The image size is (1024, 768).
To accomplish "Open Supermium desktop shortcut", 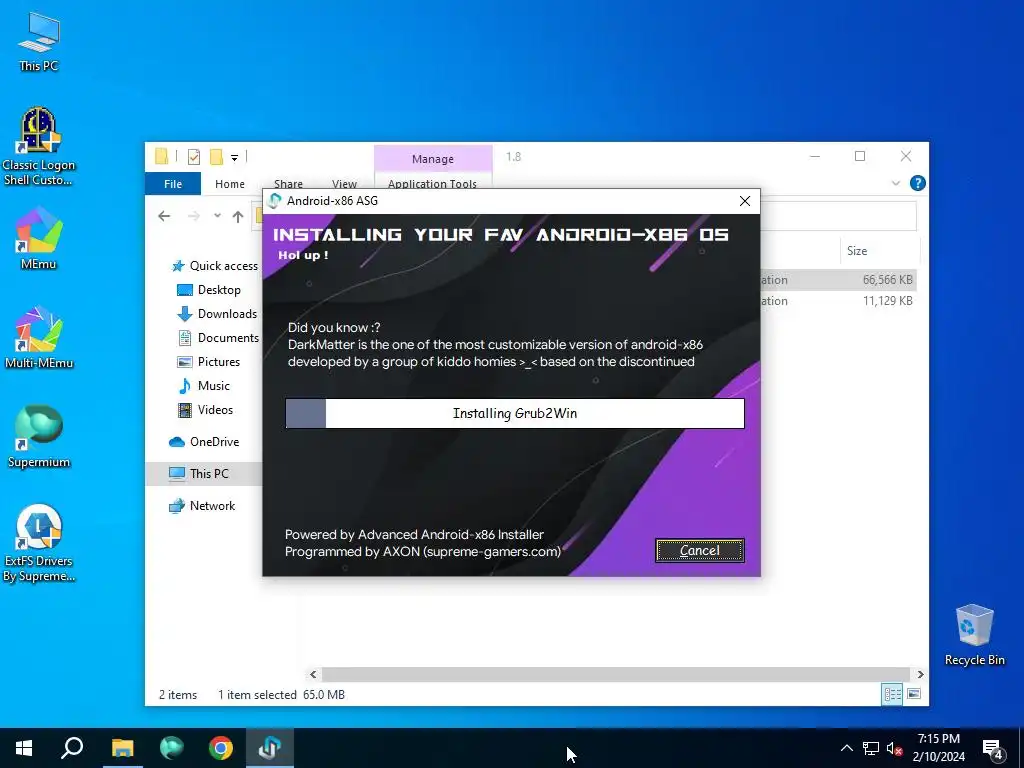I will point(39,437).
